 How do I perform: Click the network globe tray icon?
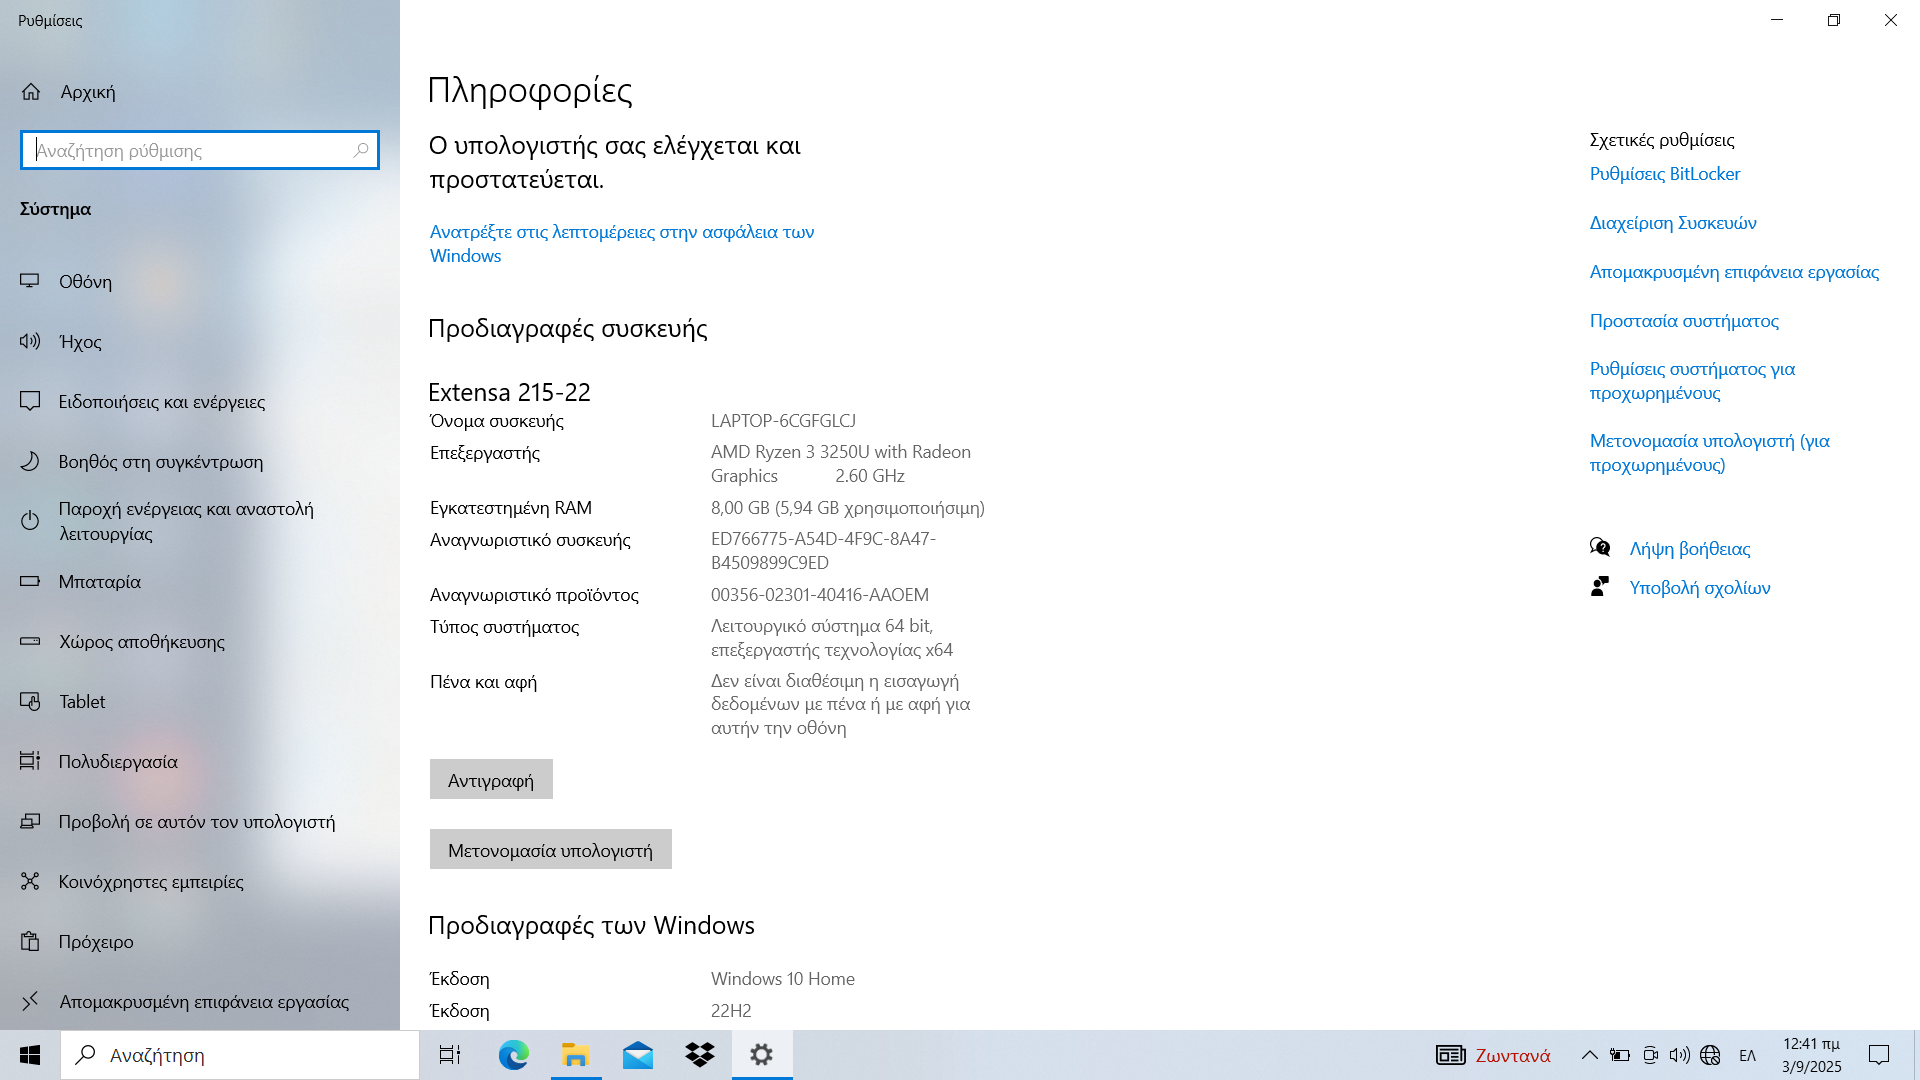pos(1710,1055)
